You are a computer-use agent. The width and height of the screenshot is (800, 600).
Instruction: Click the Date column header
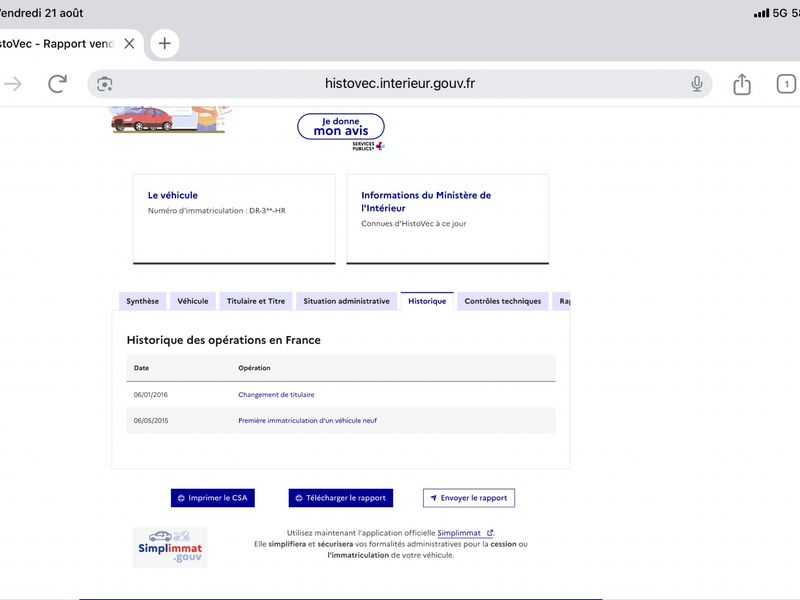tap(141, 368)
